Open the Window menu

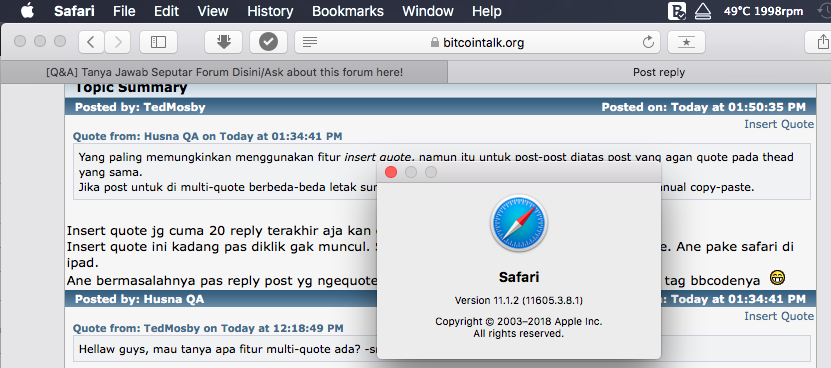pos(428,11)
